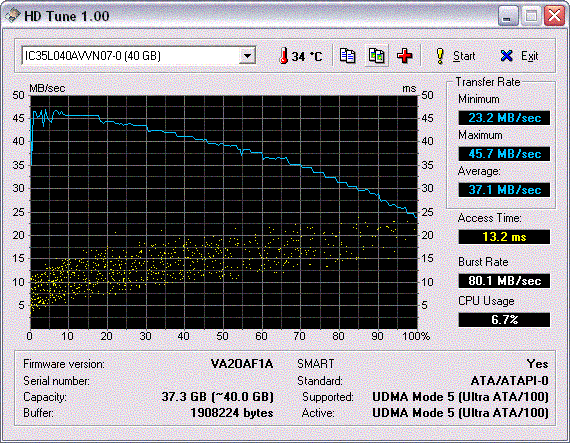Click buffer value 1908224 bytes
Image resolution: width=570 pixels, height=443 pixels.
pyautogui.click(x=232, y=413)
